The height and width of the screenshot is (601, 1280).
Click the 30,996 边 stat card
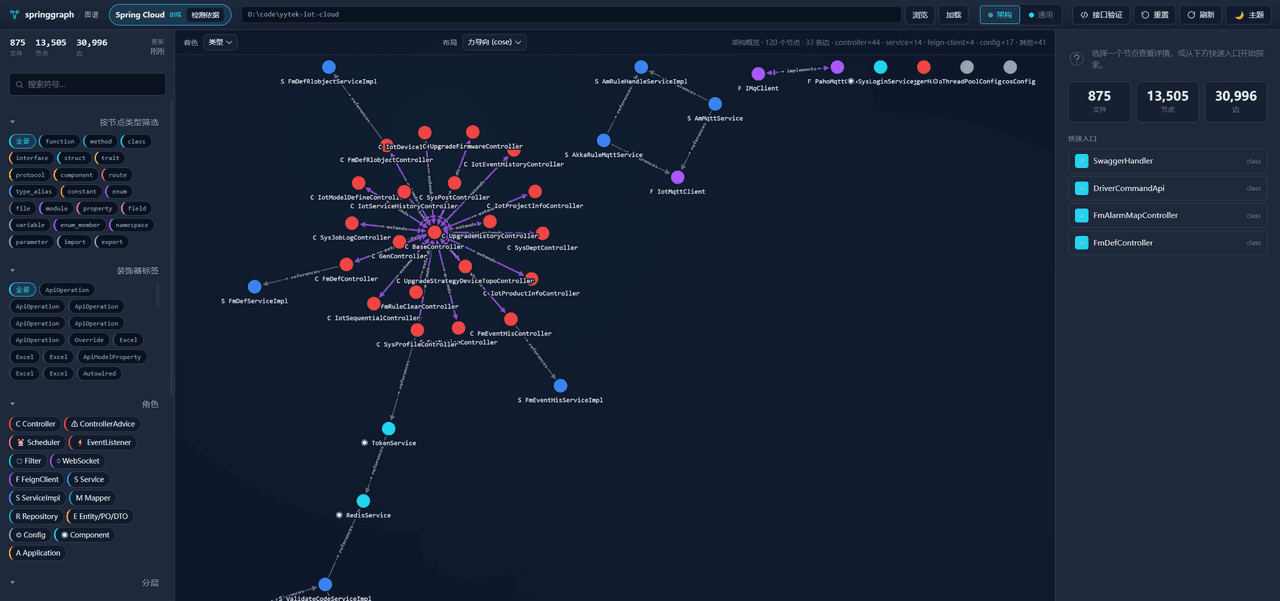[1236, 102]
